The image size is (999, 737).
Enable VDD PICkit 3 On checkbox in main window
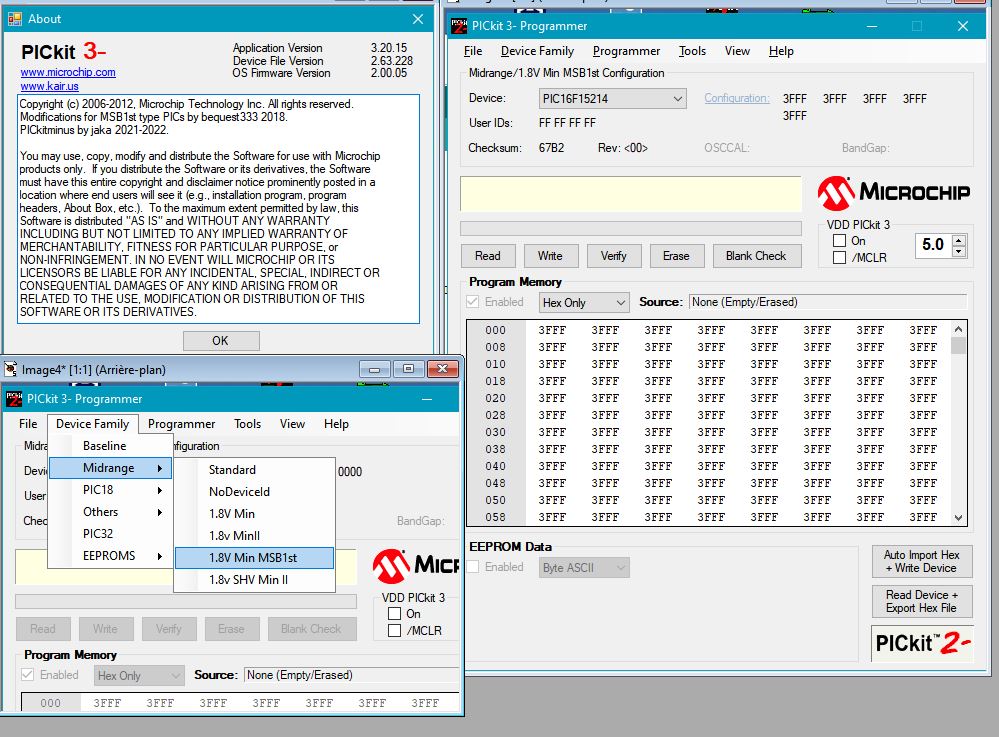point(840,241)
